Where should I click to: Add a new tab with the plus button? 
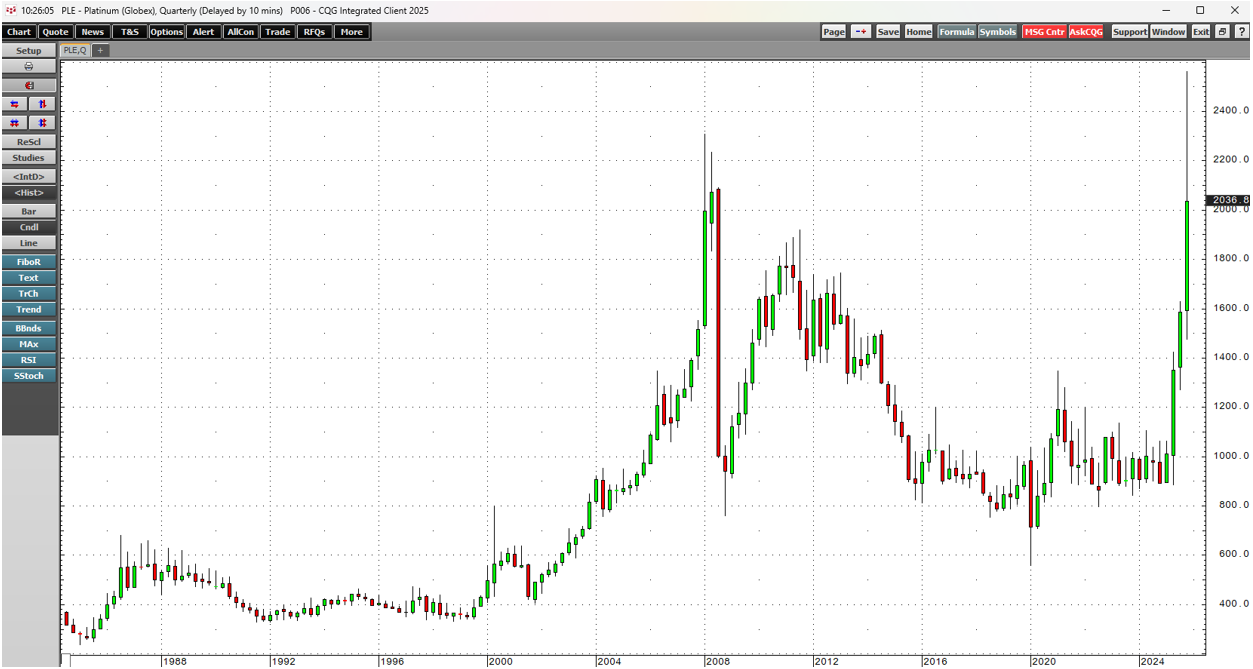click(x=100, y=50)
